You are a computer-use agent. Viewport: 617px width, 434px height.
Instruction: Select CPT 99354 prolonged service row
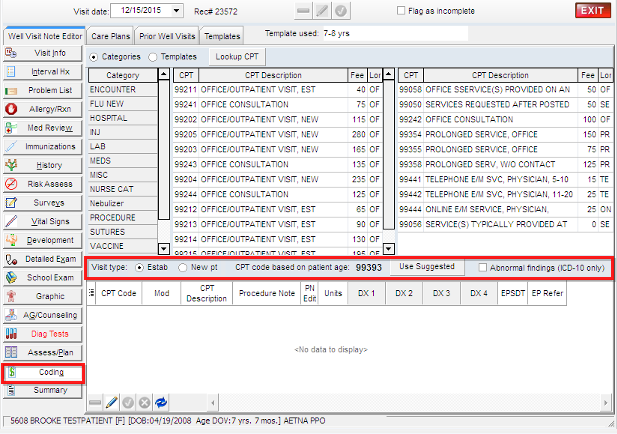[505, 135]
